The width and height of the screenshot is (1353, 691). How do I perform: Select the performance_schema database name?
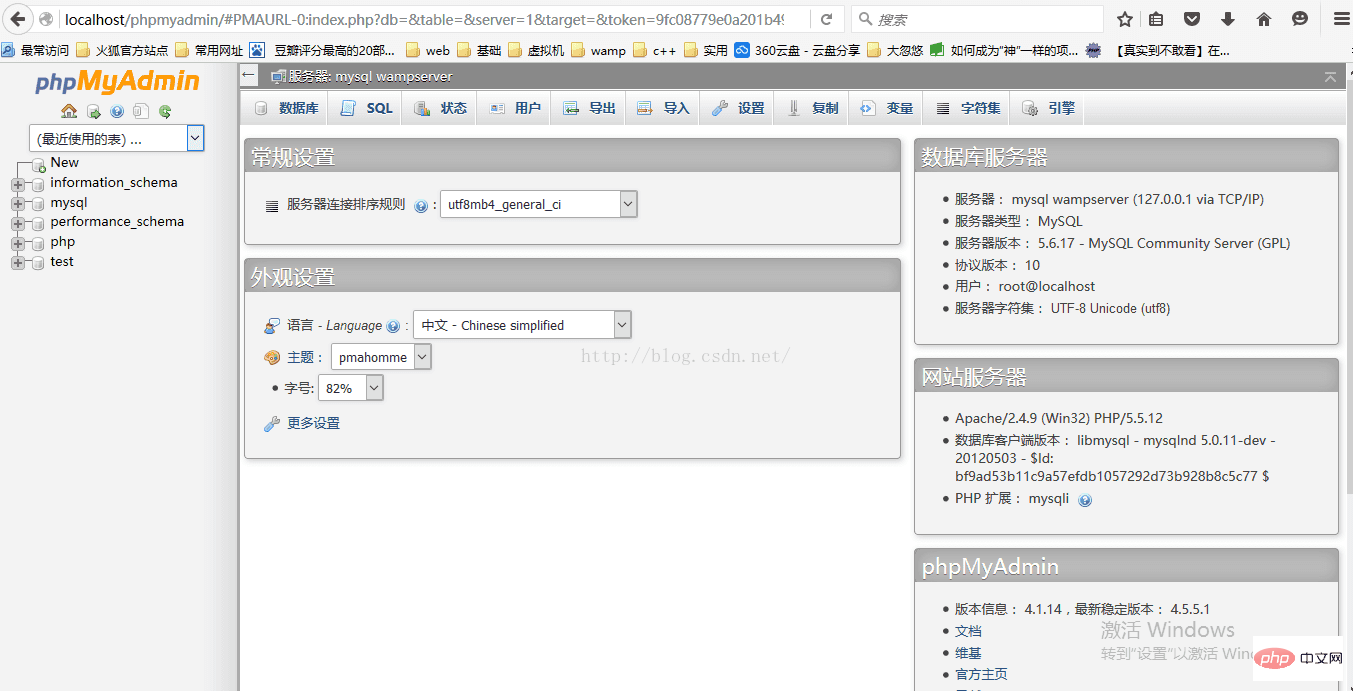coord(117,222)
